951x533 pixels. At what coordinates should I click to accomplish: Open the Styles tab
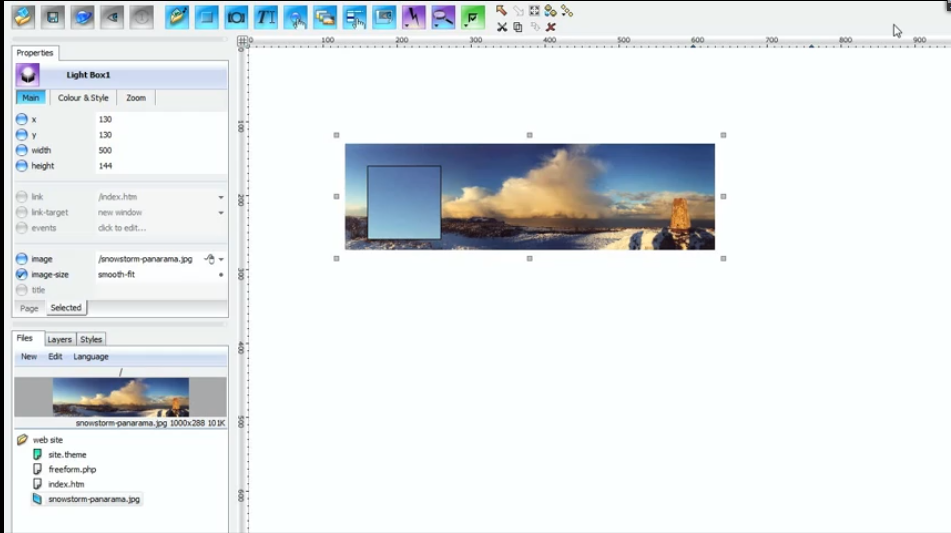click(x=91, y=340)
